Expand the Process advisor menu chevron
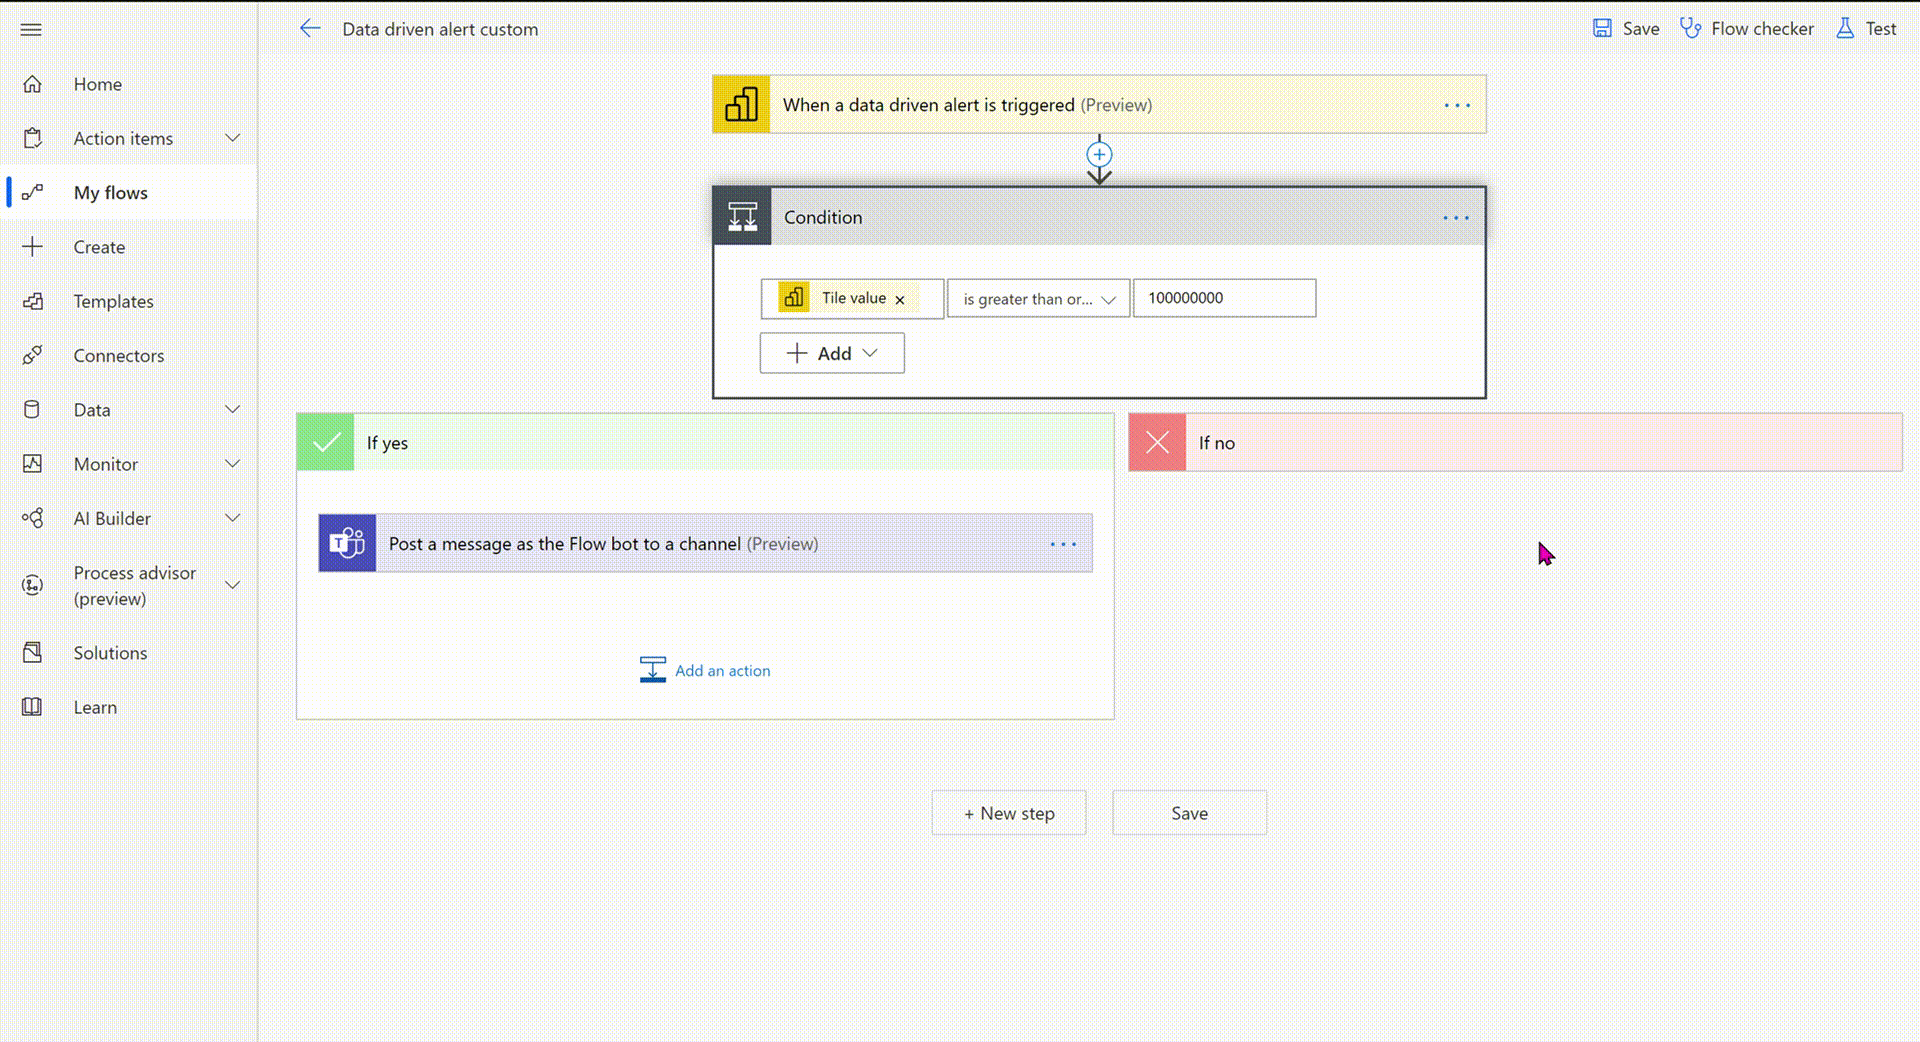 [x=232, y=585]
